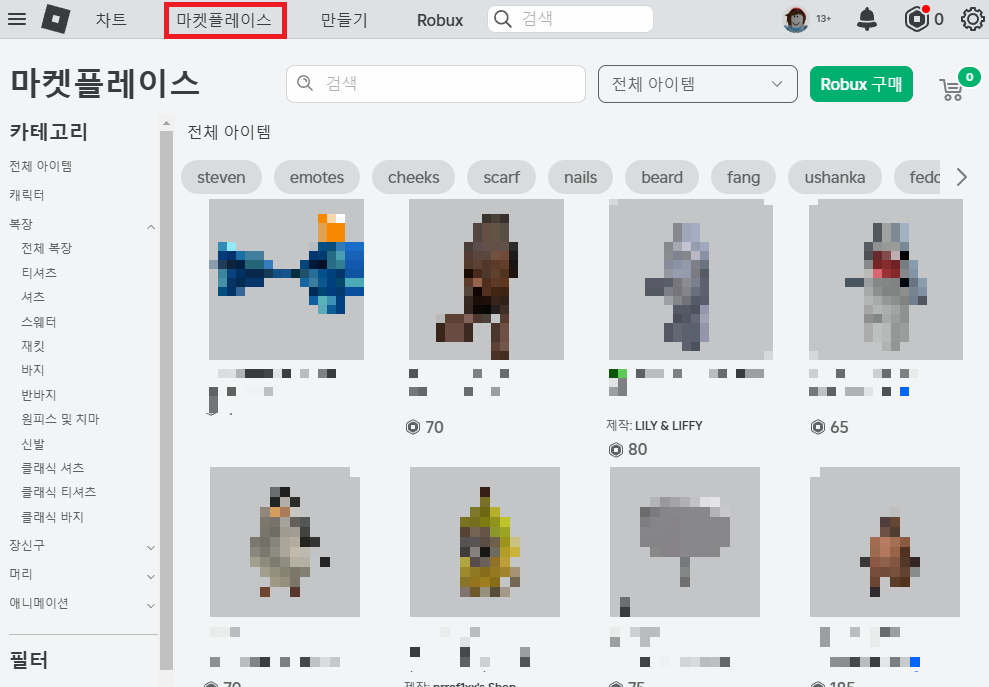Select 티셔츠 subcategory
The width and height of the screenshot is (989, 687).
click(x=39, y=273)
